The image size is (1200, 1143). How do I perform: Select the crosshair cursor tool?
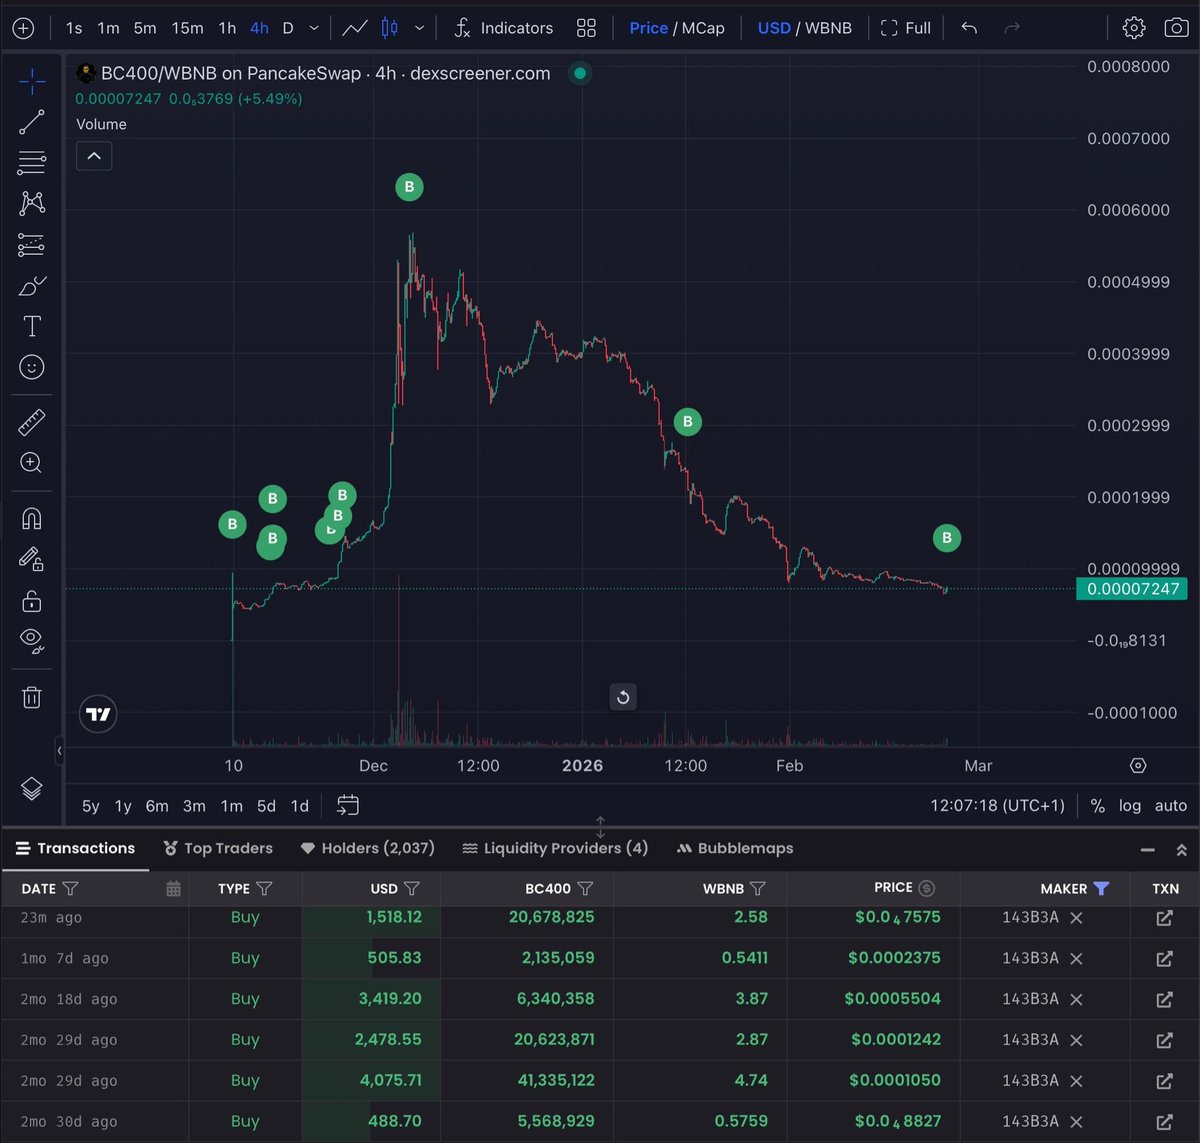(x=32, y=80)
